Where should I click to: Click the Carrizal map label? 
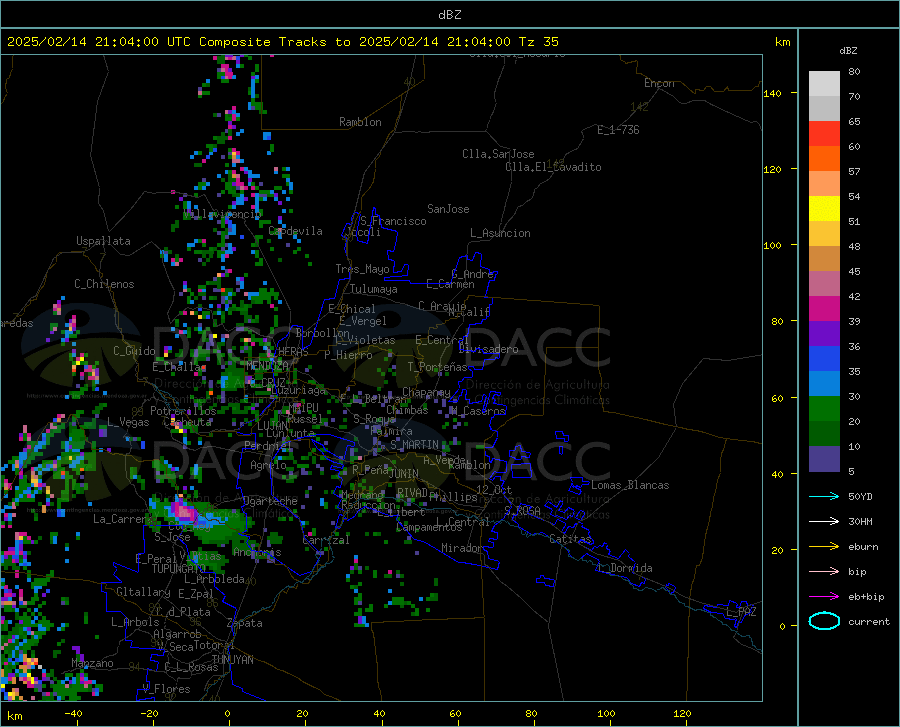point(326,540)
